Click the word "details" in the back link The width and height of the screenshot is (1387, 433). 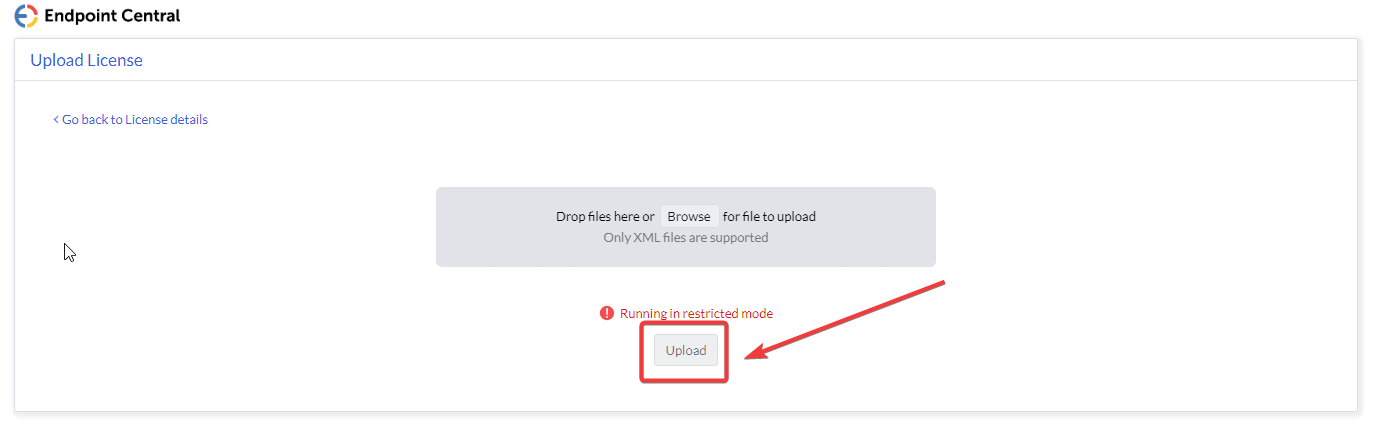pyautogui.click(x=188, y=120)
